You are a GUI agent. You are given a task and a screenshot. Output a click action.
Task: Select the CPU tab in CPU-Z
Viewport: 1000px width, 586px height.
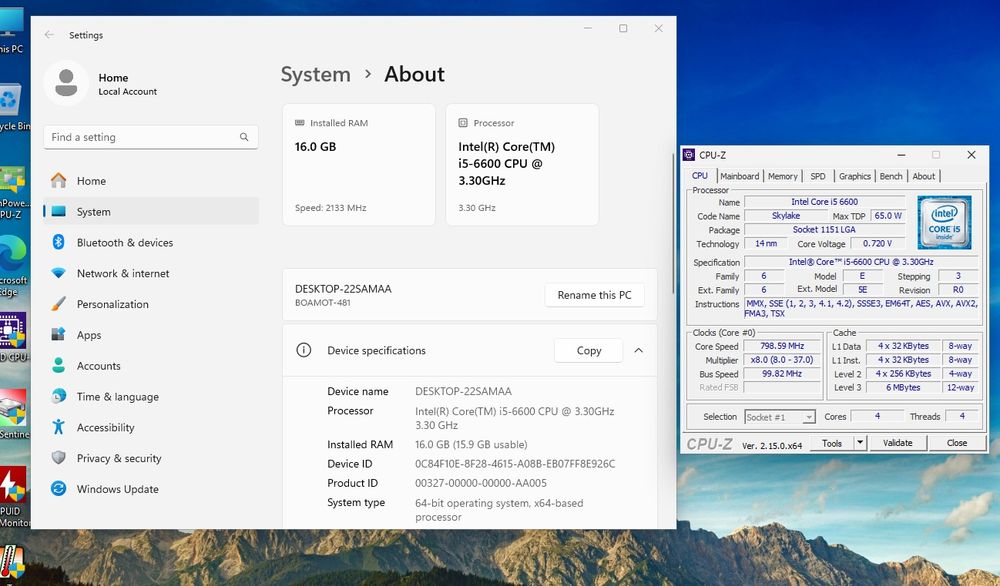700,175
